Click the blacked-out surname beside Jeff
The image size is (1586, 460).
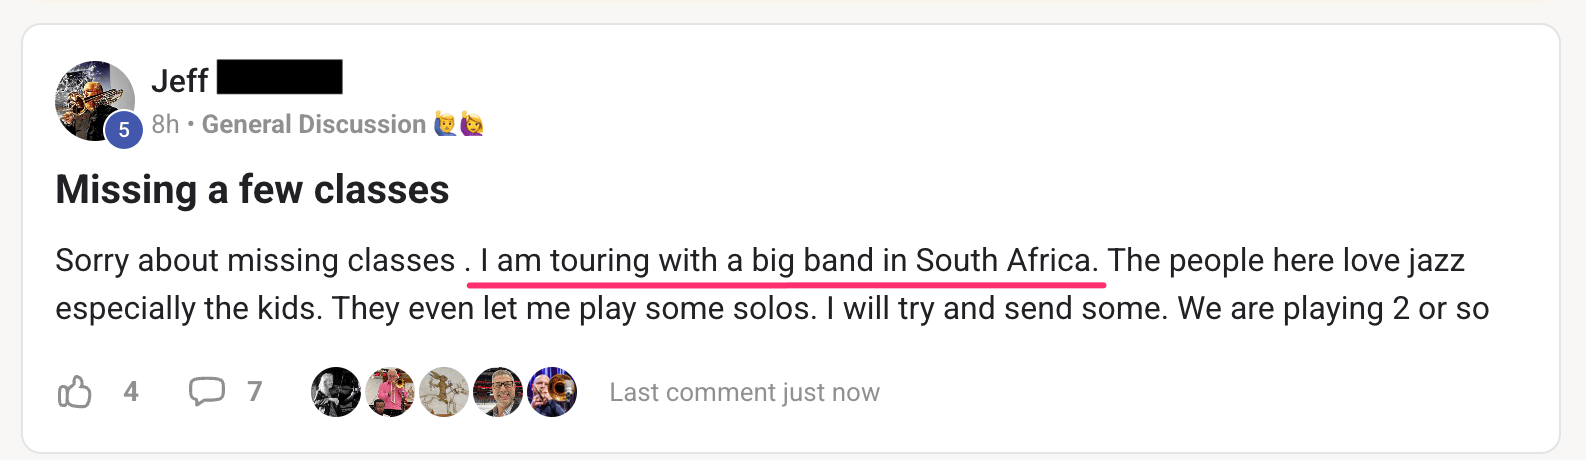pyautogui.click(x=280, y=77)
